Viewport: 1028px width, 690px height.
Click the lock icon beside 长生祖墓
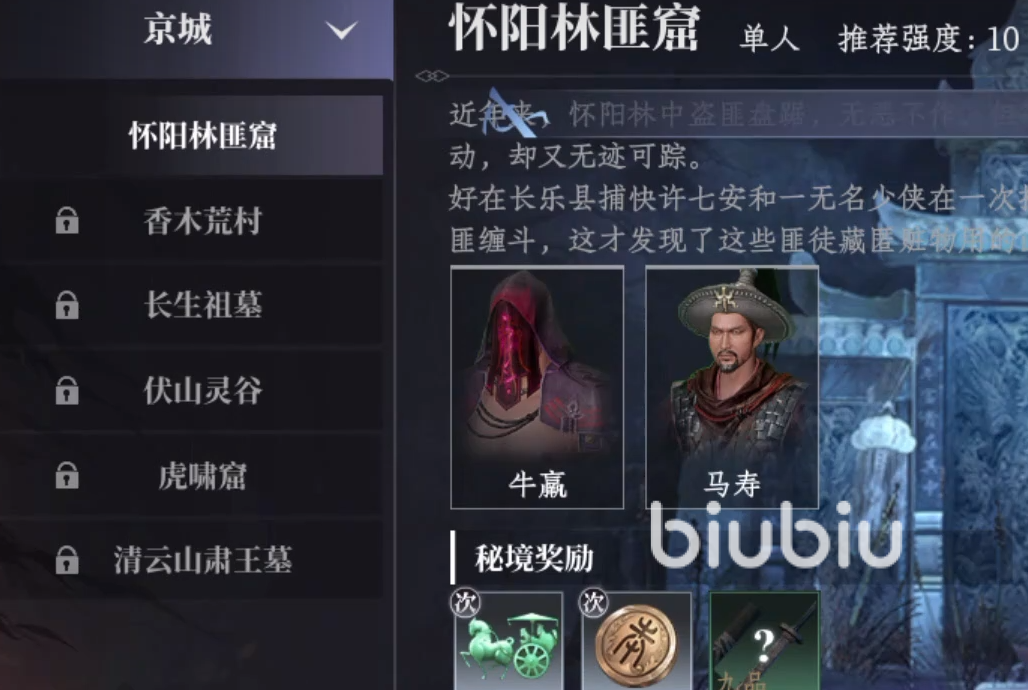pos(67,305)
